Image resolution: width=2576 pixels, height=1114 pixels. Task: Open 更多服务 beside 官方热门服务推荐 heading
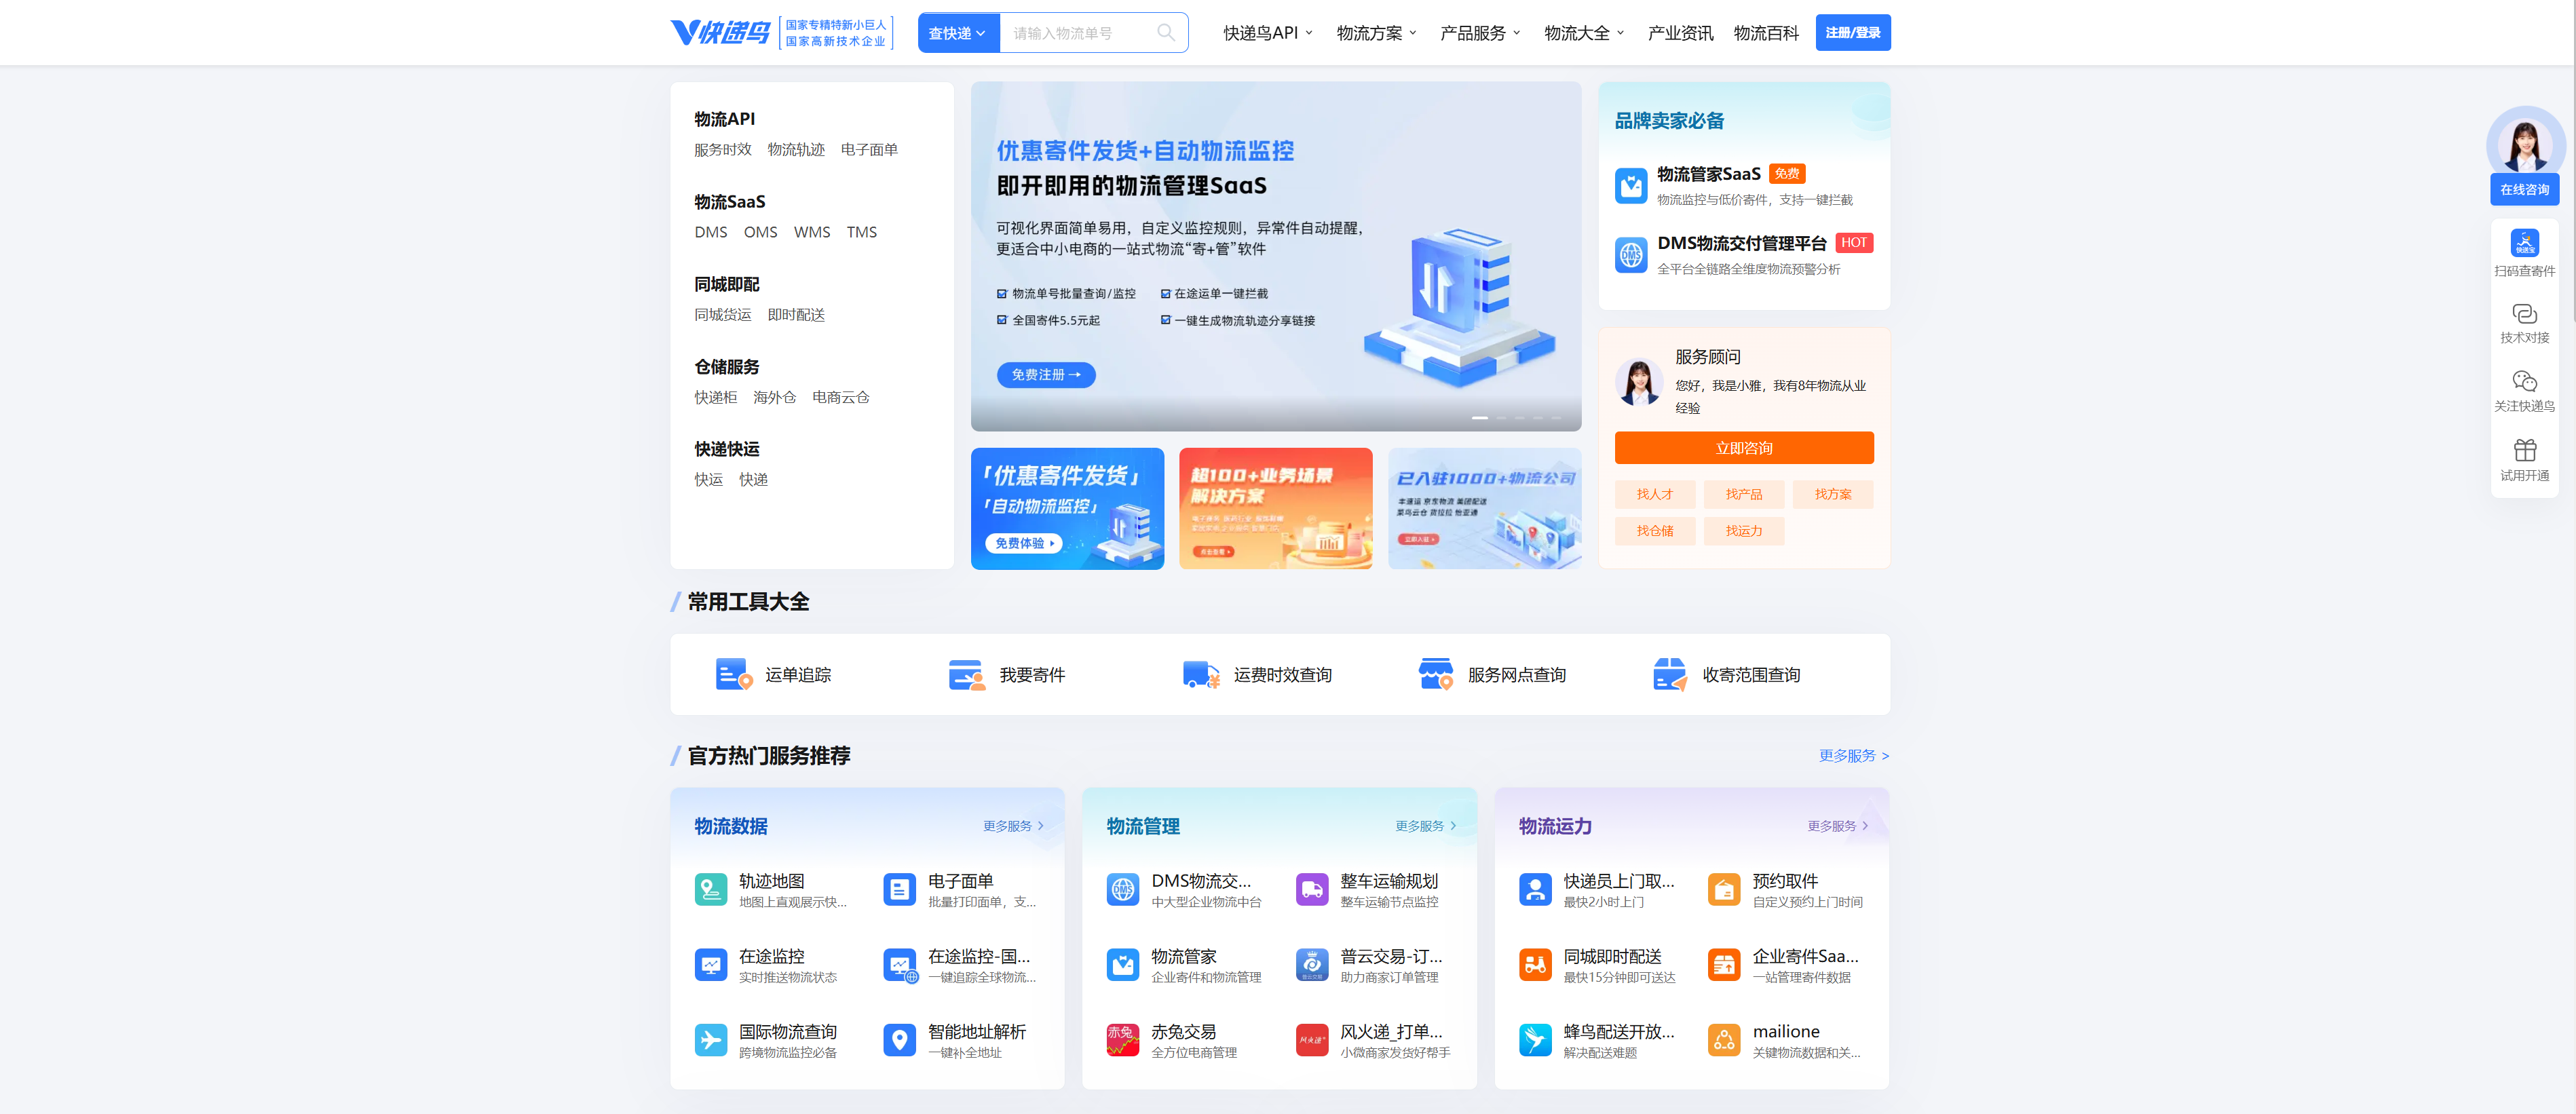click(1853, 756)
